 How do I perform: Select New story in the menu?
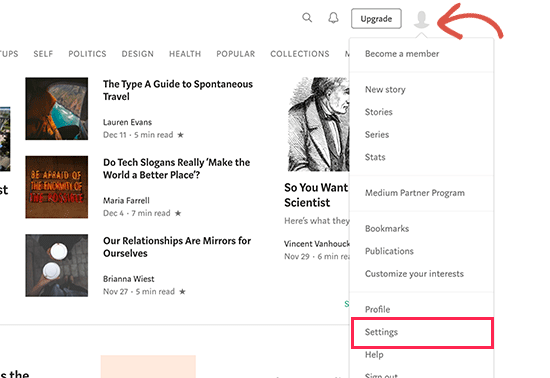tap(385, 89)
